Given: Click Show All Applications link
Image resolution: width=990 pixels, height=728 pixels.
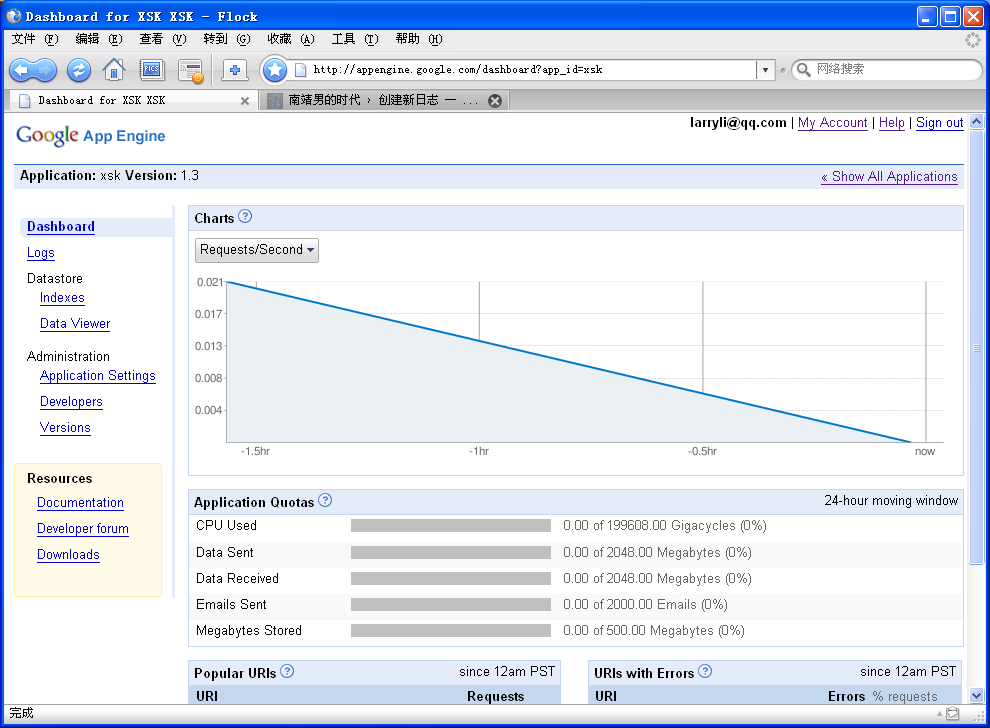Looking at the screenshot, I should click(889, 177).
